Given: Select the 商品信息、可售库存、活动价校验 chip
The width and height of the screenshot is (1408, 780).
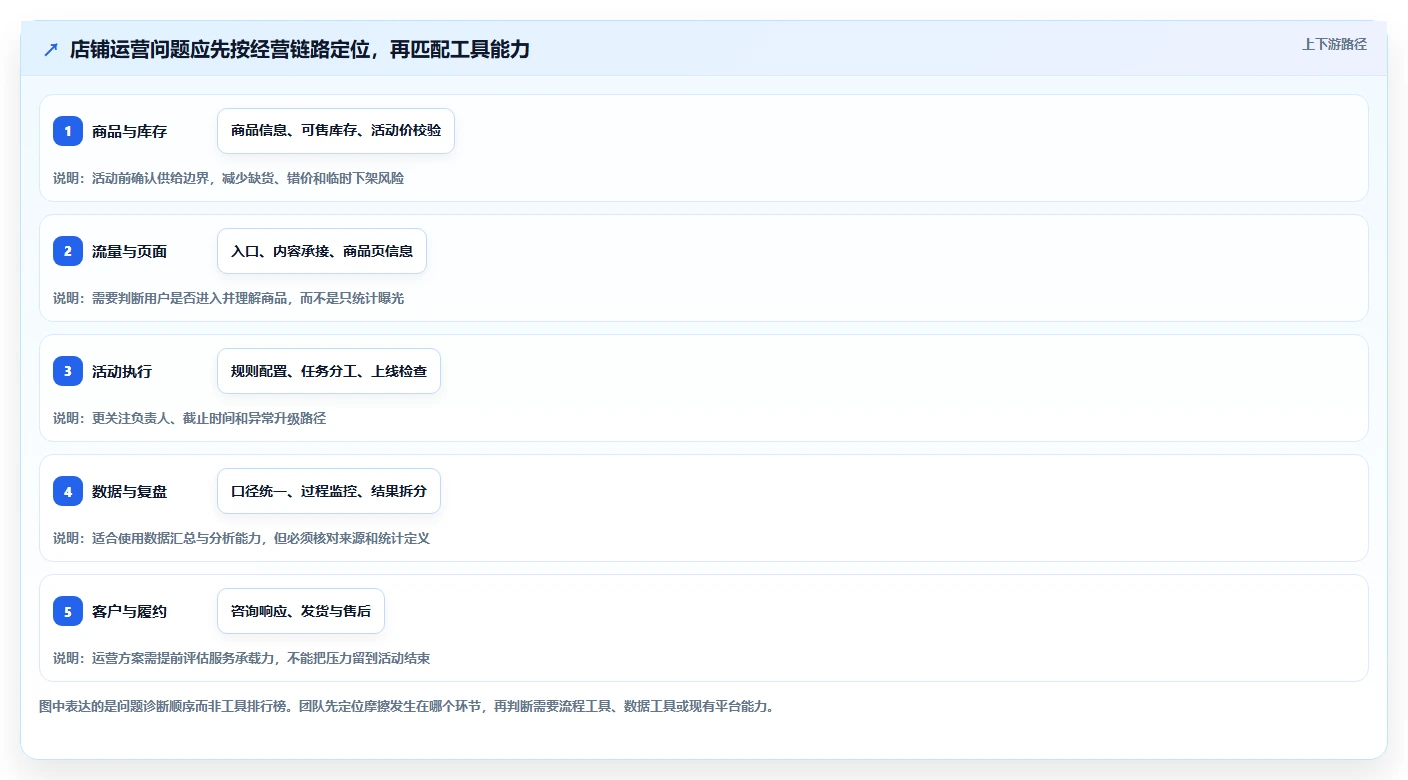Looking at the screenshot, I should [x=336, y=131].
